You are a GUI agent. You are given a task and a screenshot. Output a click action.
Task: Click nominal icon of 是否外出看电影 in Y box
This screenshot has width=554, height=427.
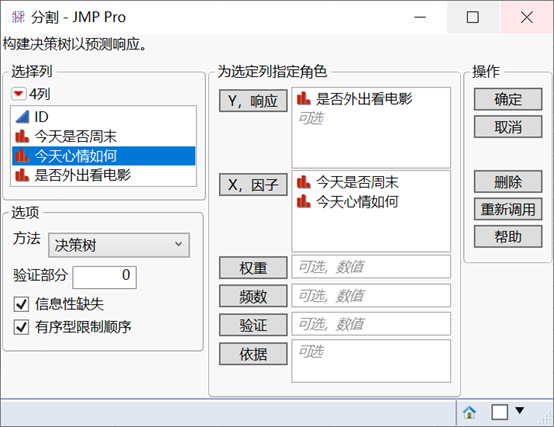pyautogui.click(x=303, y=99)
